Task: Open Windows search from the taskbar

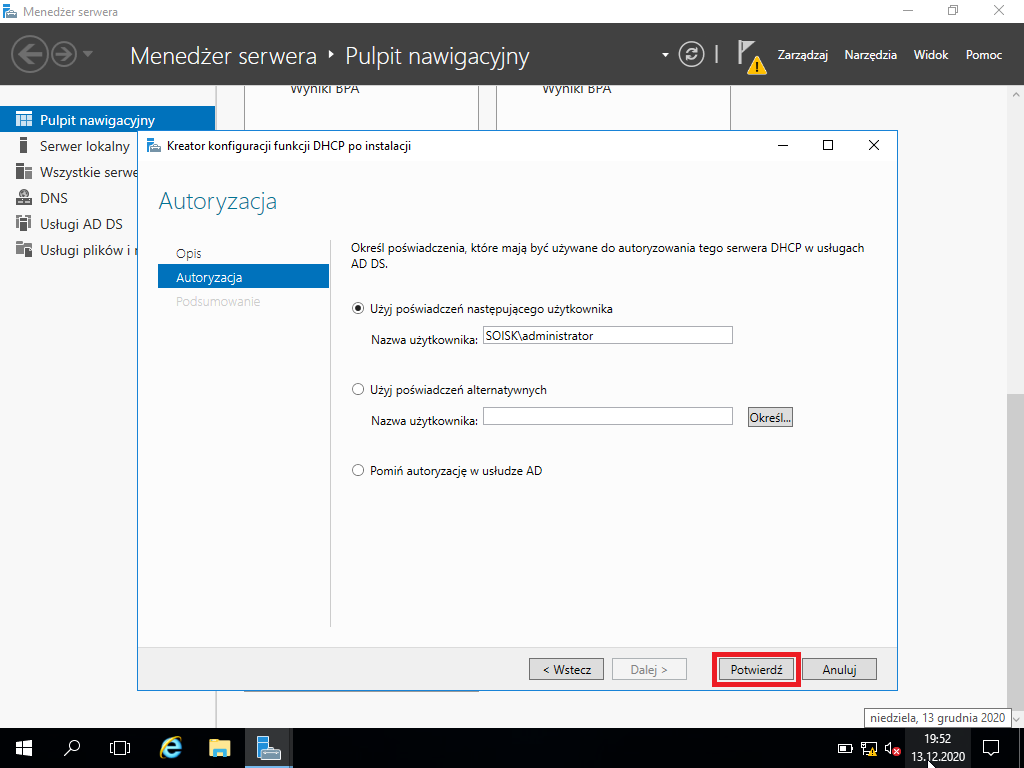Action: pos(72,748)
